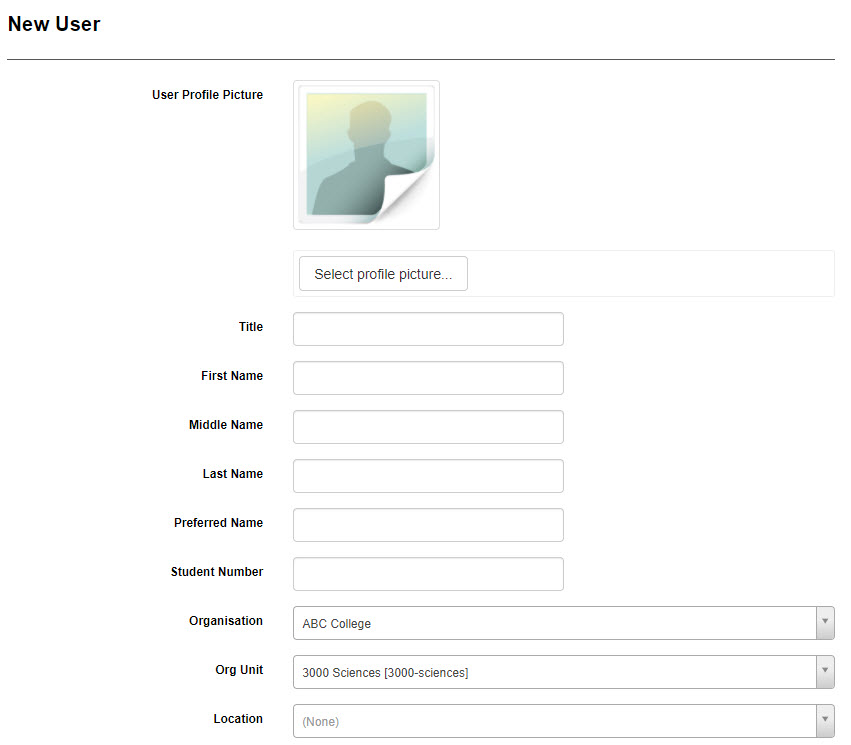851x745 pixels.
Task: Click the arrow on the Organisation combo box
Action: point(825,623)
